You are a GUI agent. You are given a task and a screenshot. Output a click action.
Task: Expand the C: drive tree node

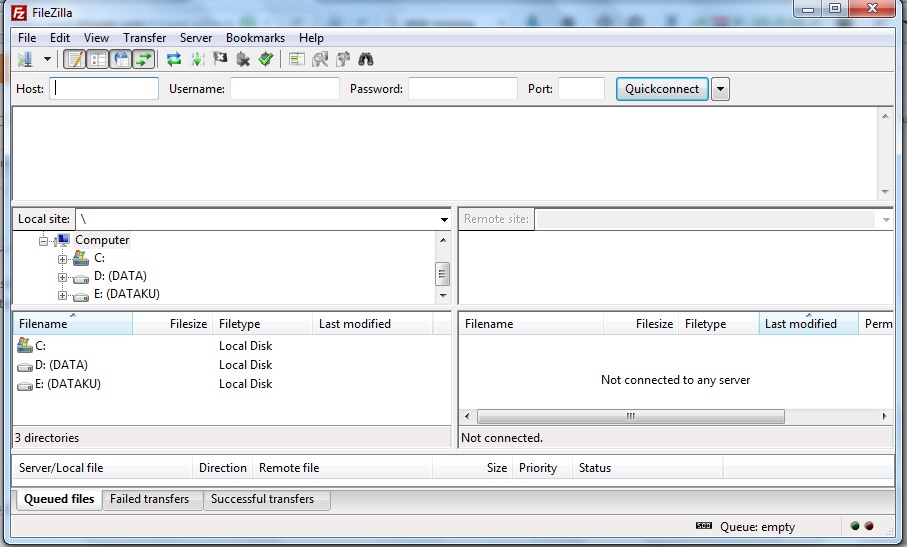(x=62, y=259)
